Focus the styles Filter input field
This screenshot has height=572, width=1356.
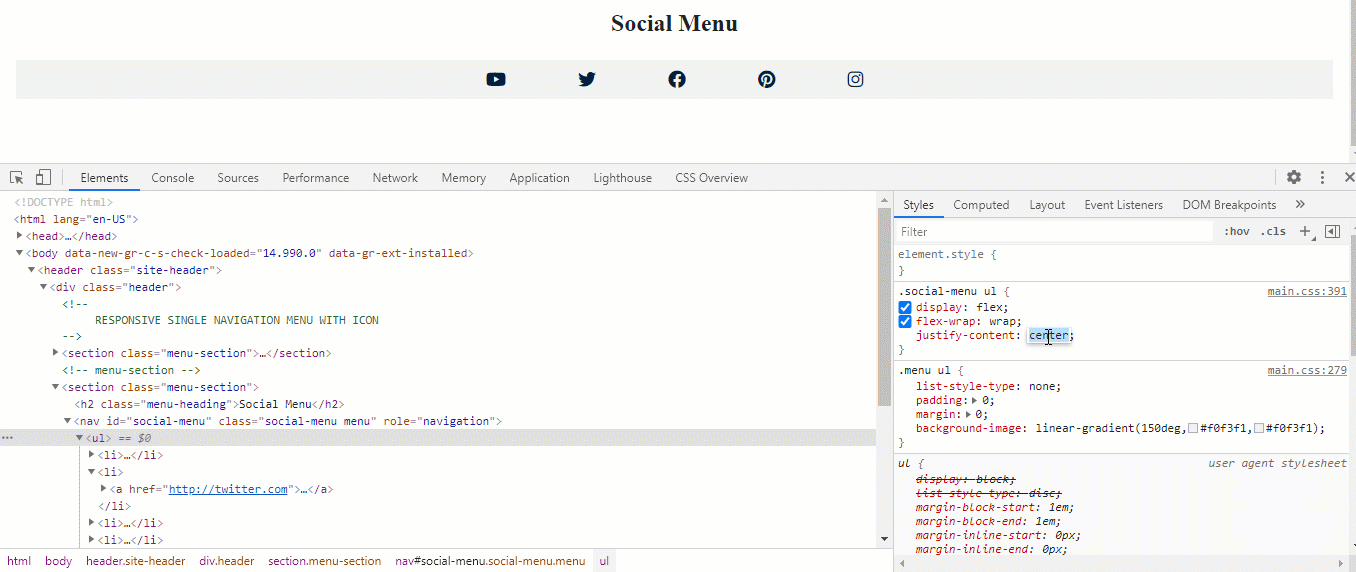(x=1055, y=231)
